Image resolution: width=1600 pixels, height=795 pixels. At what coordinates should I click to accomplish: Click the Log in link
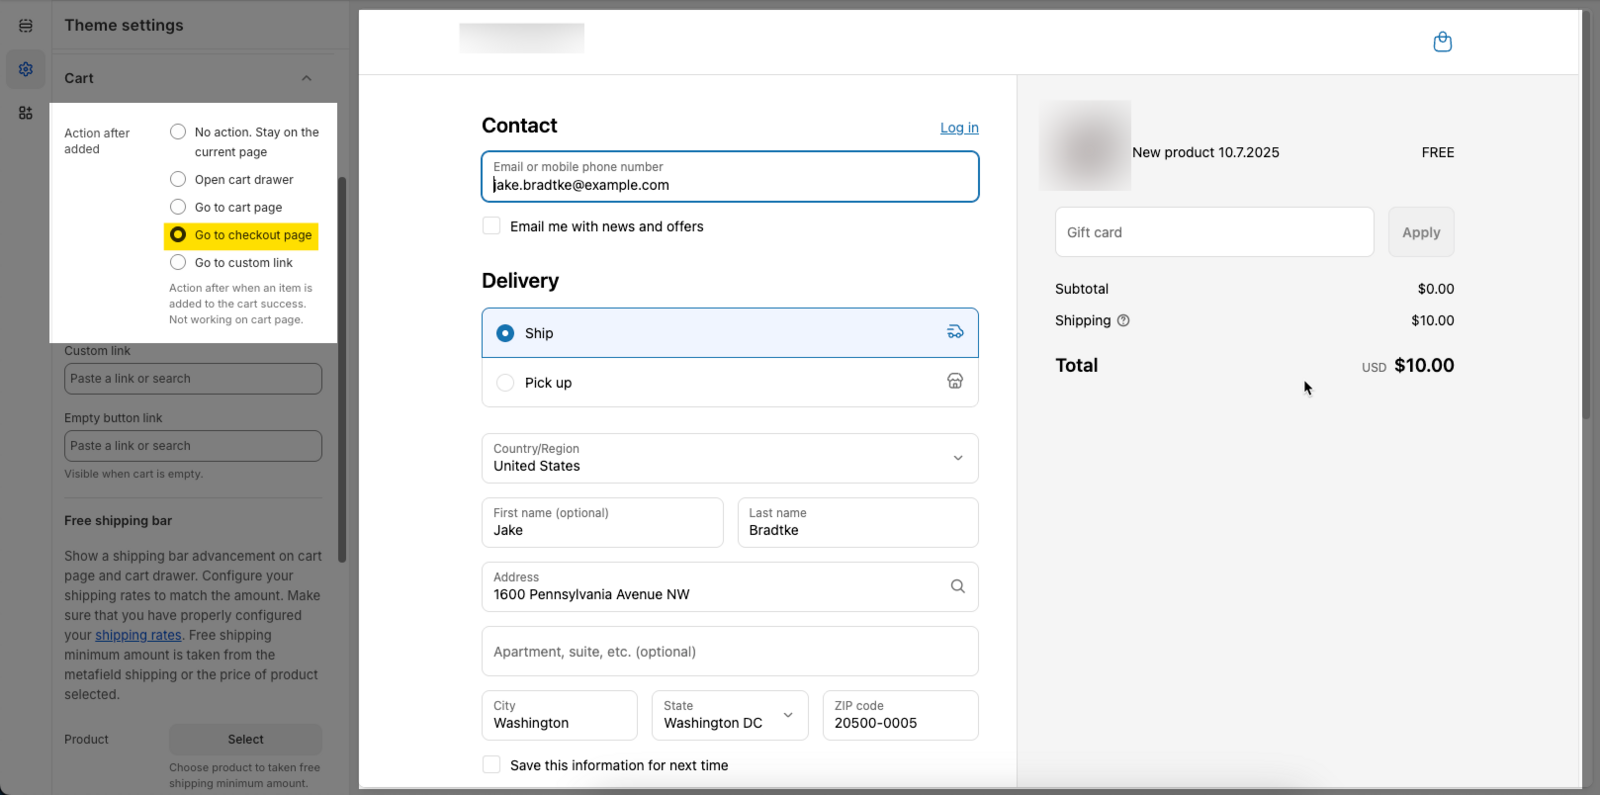point(959,128)
